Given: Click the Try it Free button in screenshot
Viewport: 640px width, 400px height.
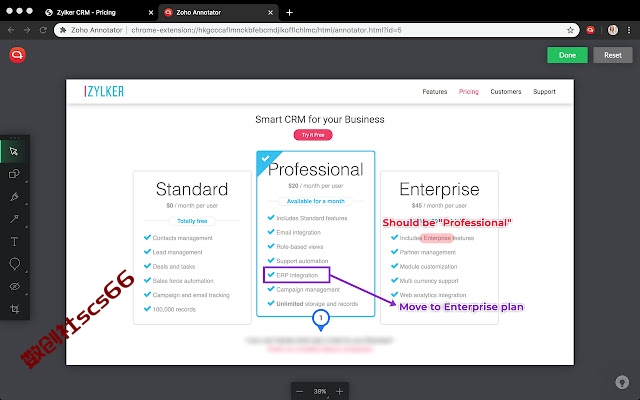Looking at the screenshot, I should pos(313,135).
